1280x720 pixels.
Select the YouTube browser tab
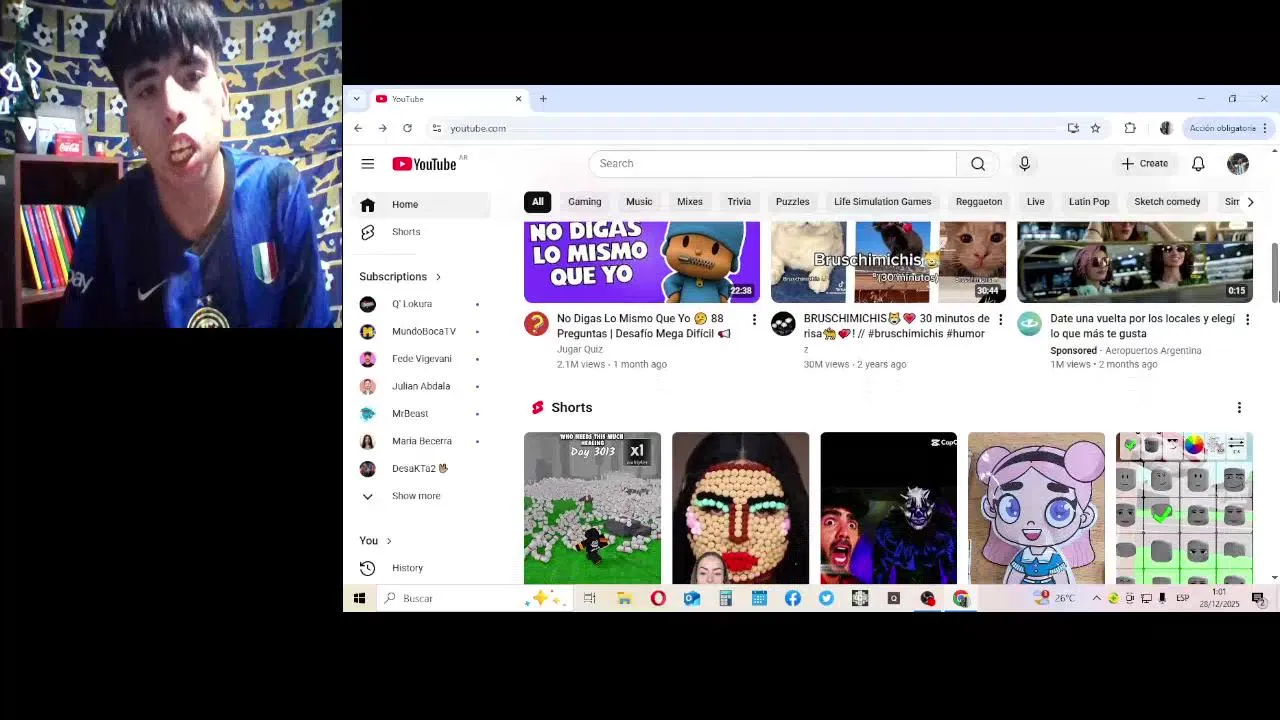point(449,99)
